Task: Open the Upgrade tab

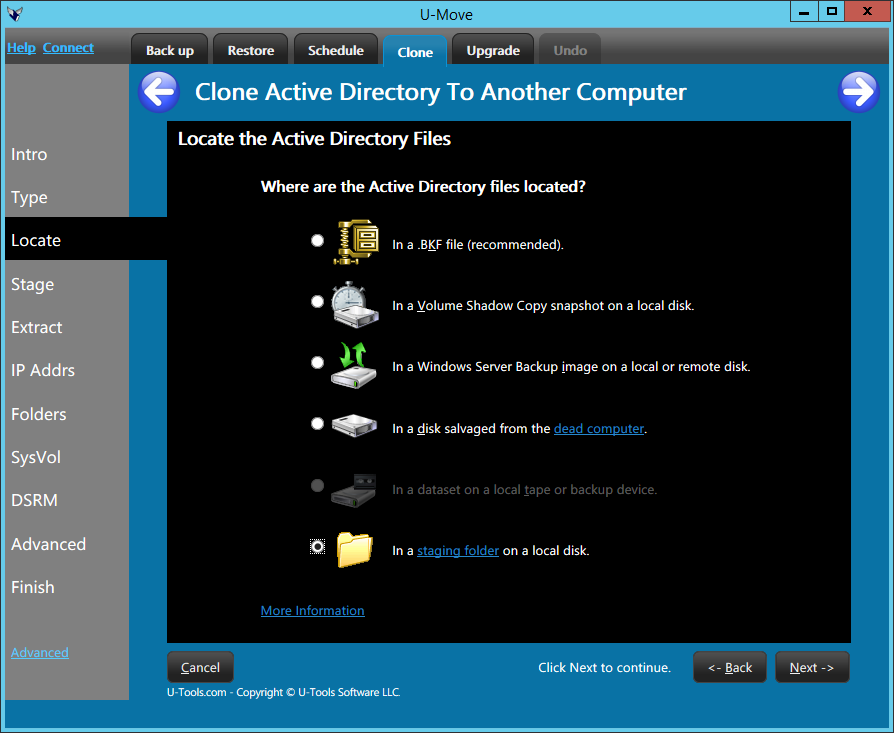Action: (493, 50)
